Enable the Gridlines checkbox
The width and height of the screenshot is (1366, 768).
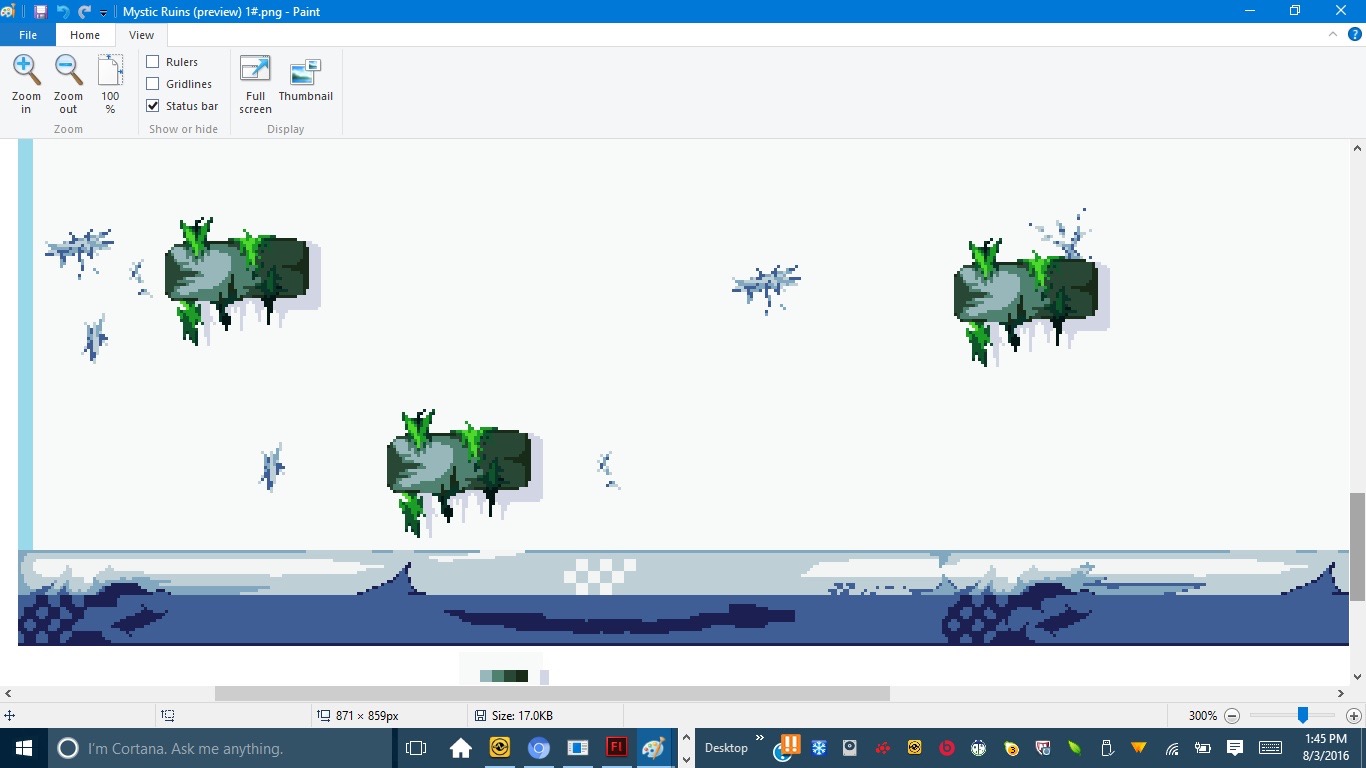153,84
